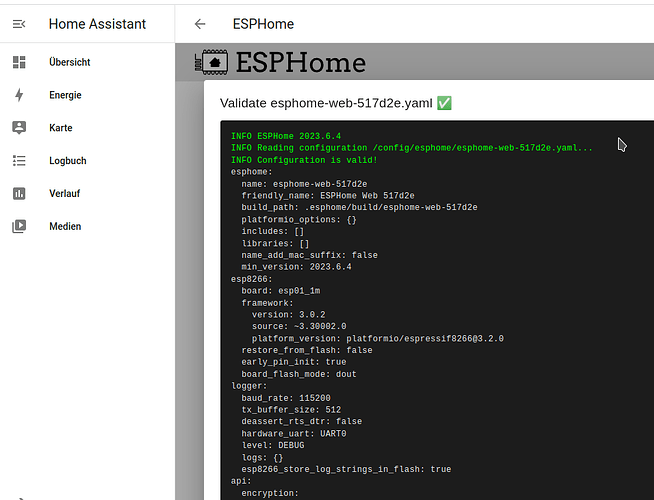
Task: Click the Medien media icon
Action: tap(19, 226)
